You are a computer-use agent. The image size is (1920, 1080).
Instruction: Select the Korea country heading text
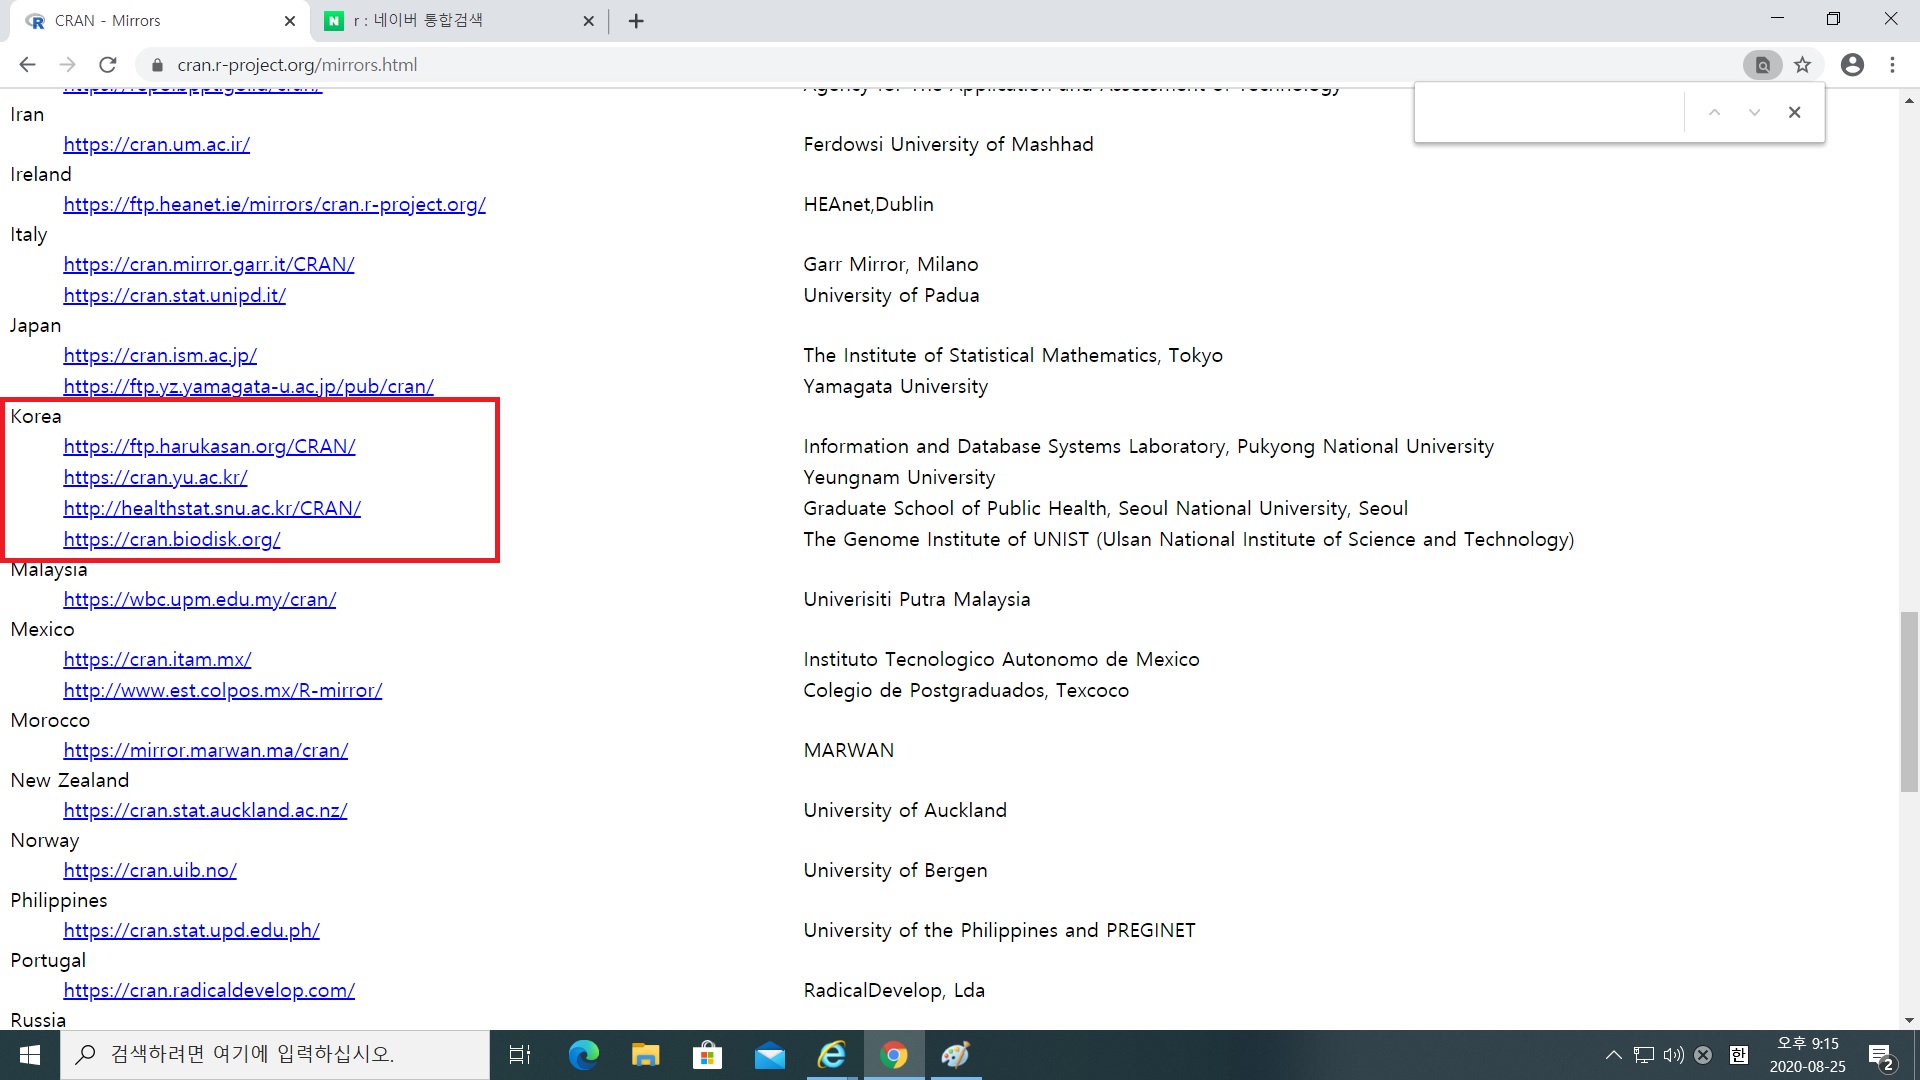tap(36, 416)
